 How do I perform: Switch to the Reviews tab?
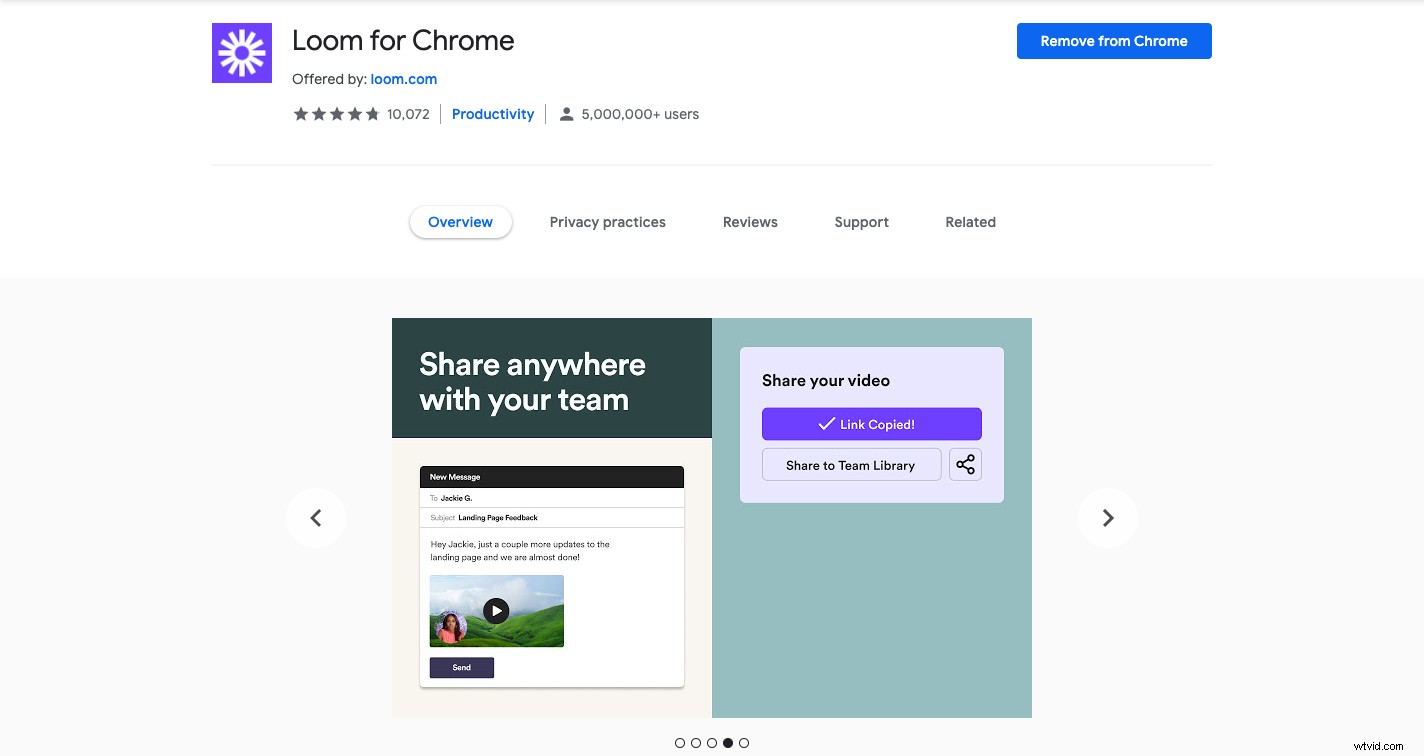[x=750, y=222]
